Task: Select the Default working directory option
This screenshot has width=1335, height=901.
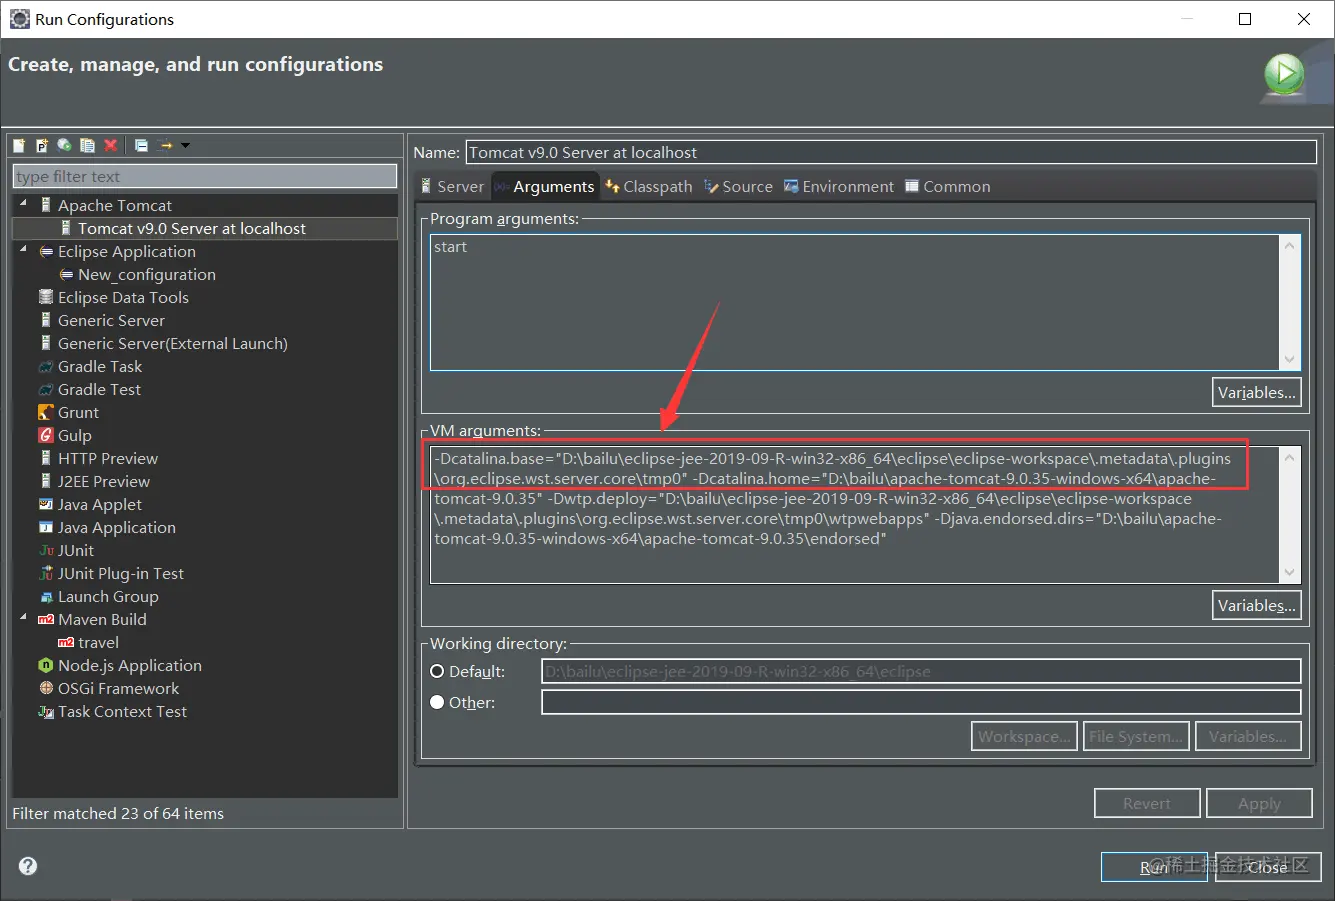Action: tap(437, 671)
